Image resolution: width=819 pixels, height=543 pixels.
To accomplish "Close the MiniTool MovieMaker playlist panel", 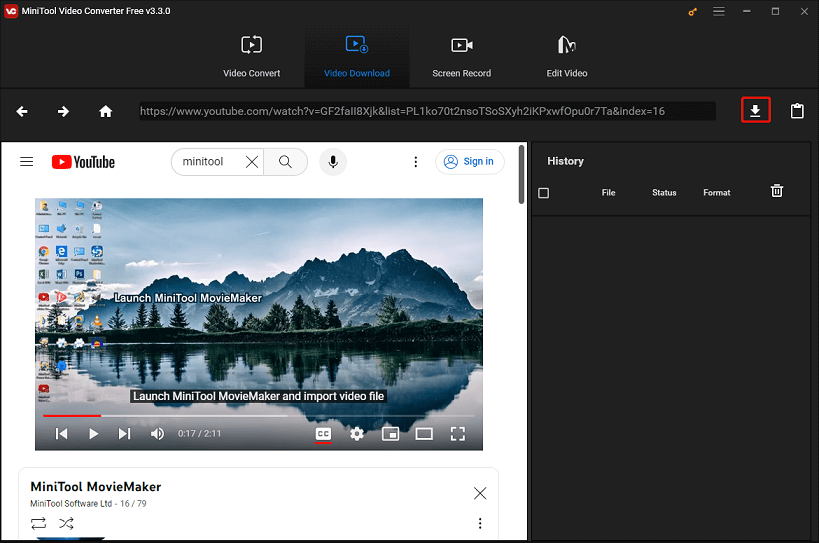I will (480, 493).
